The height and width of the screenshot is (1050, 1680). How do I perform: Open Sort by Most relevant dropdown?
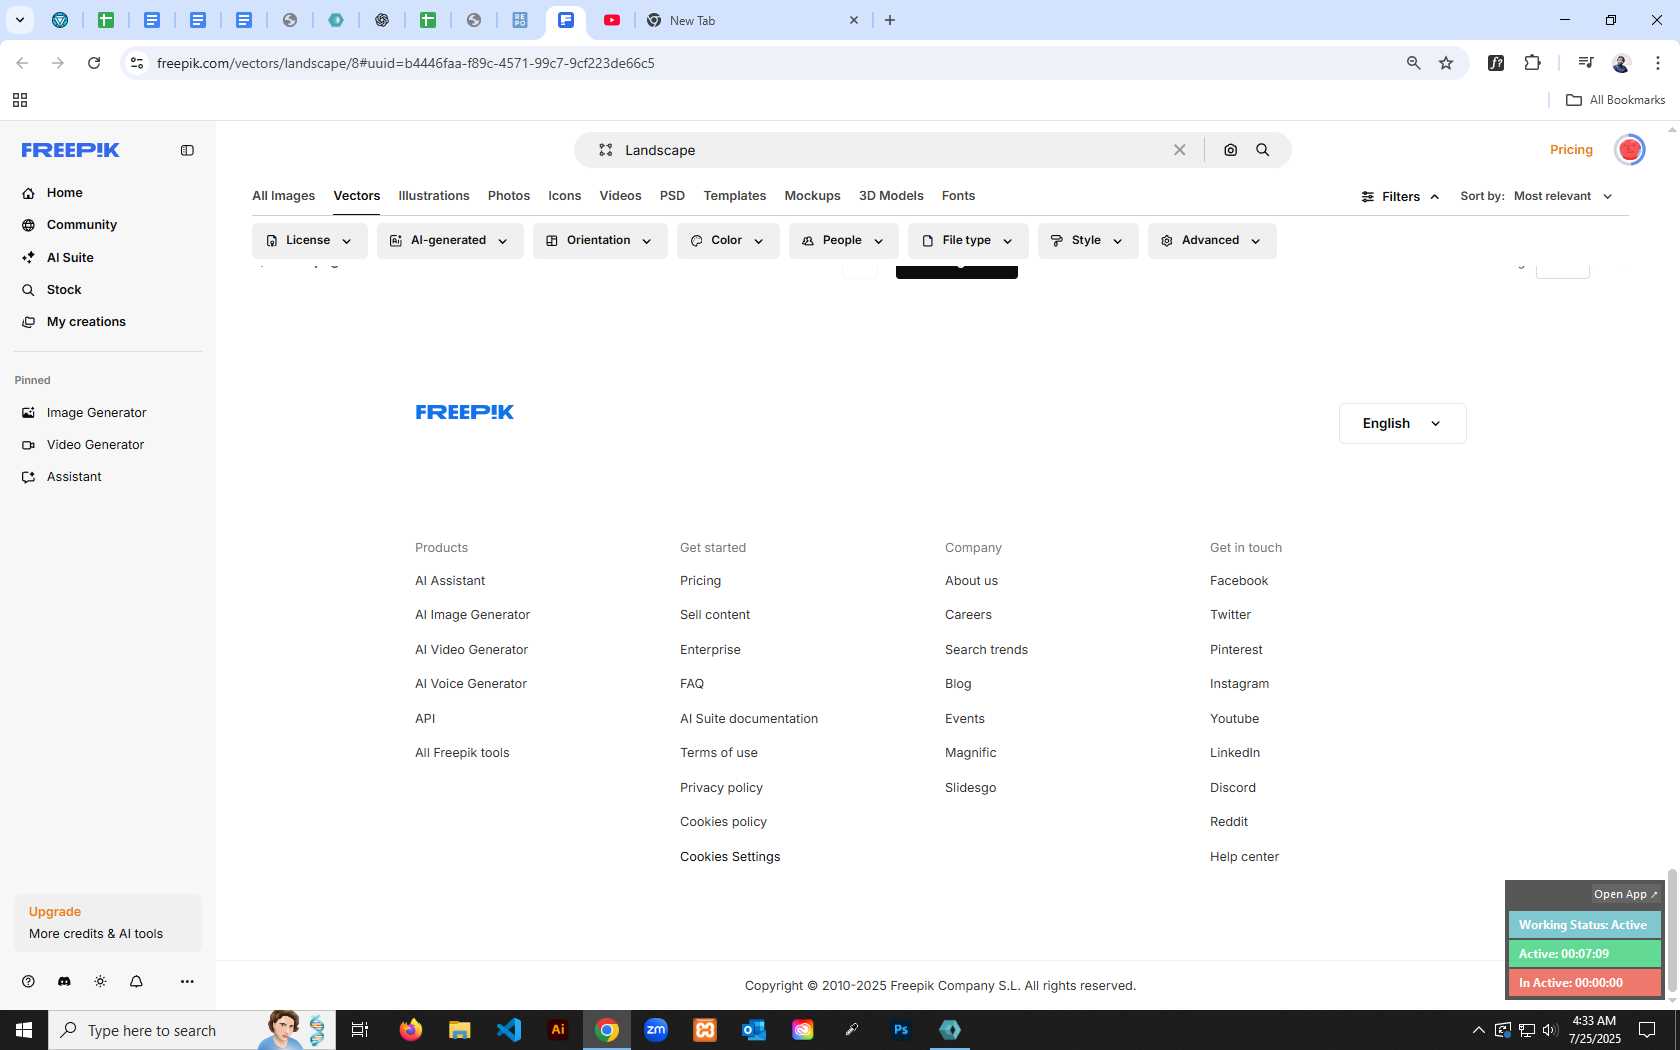[1563, 196]
